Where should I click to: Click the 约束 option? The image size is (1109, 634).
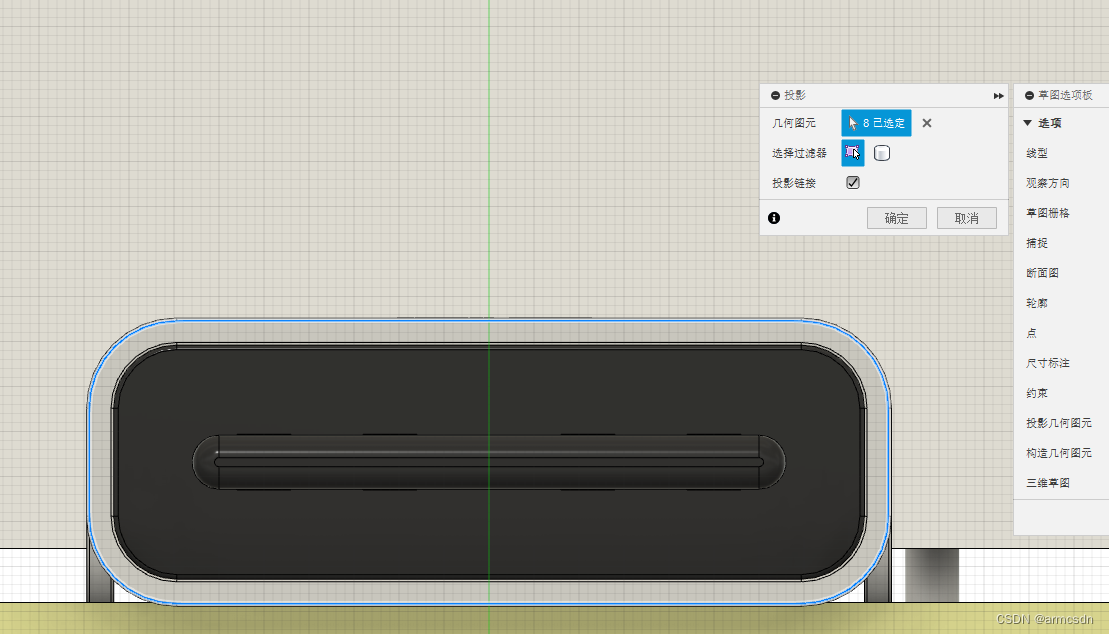tap(1037, 393)
